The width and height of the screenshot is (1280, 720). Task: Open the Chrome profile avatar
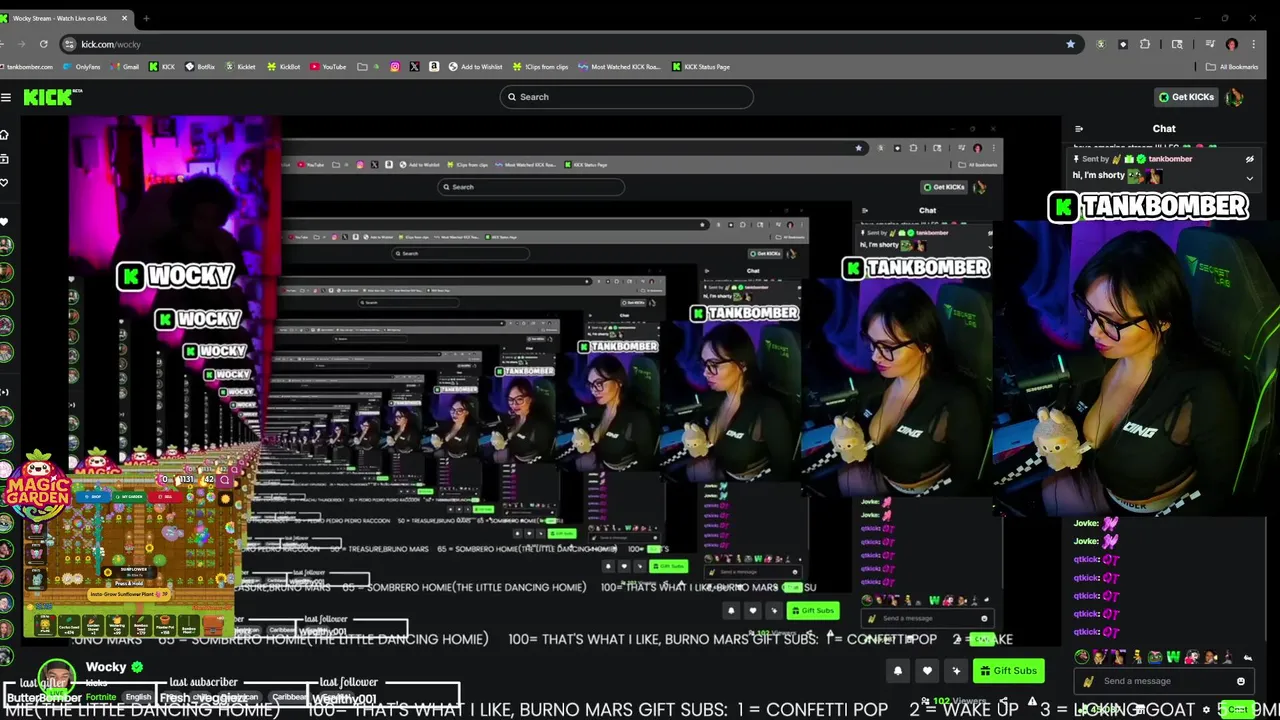click(1231, 44)
